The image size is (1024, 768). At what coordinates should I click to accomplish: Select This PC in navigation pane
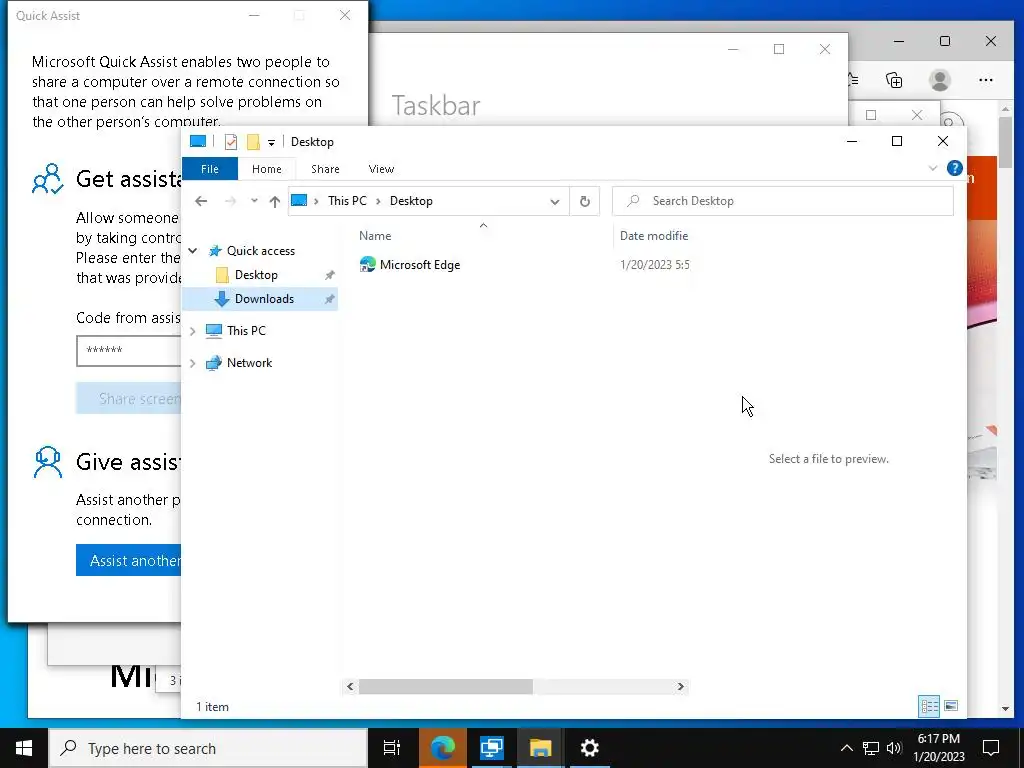tap(246, 331)
